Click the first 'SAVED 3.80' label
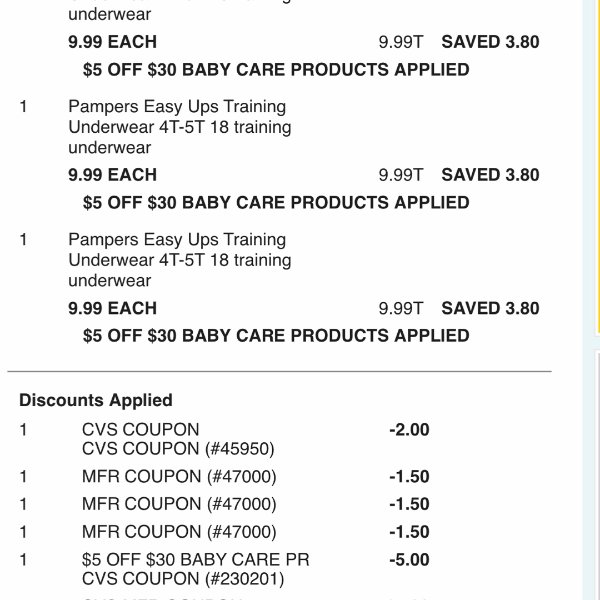 [490, 42]
